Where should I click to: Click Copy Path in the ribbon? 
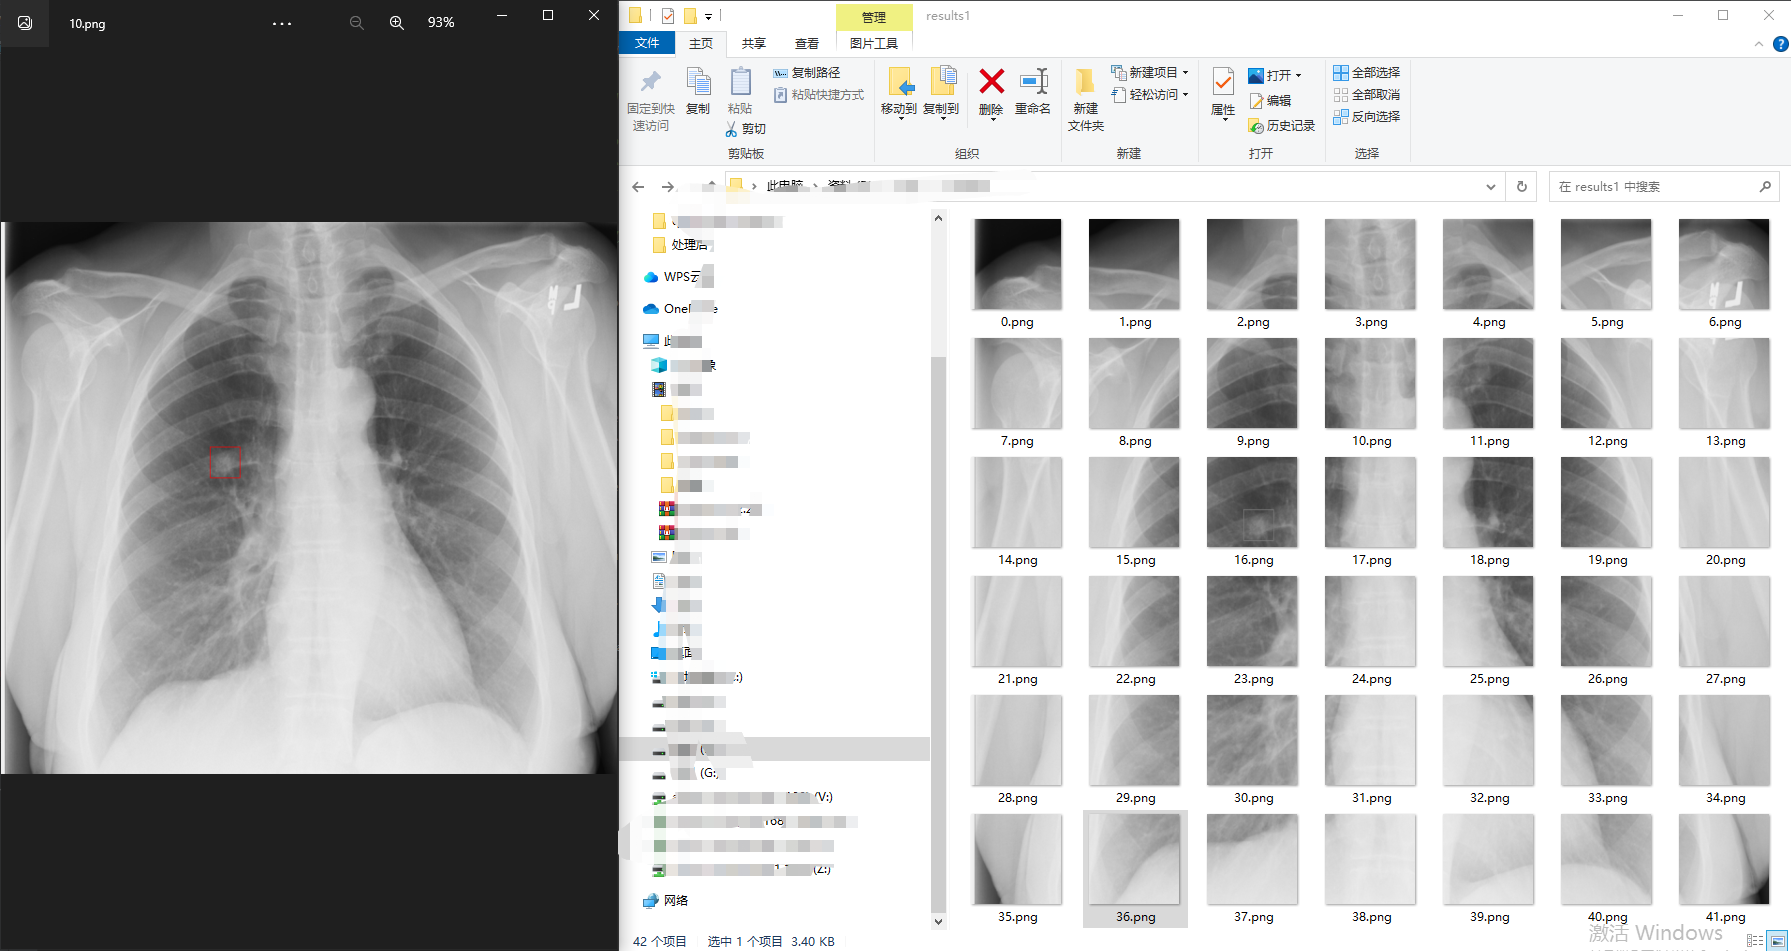tap(807, 73)
